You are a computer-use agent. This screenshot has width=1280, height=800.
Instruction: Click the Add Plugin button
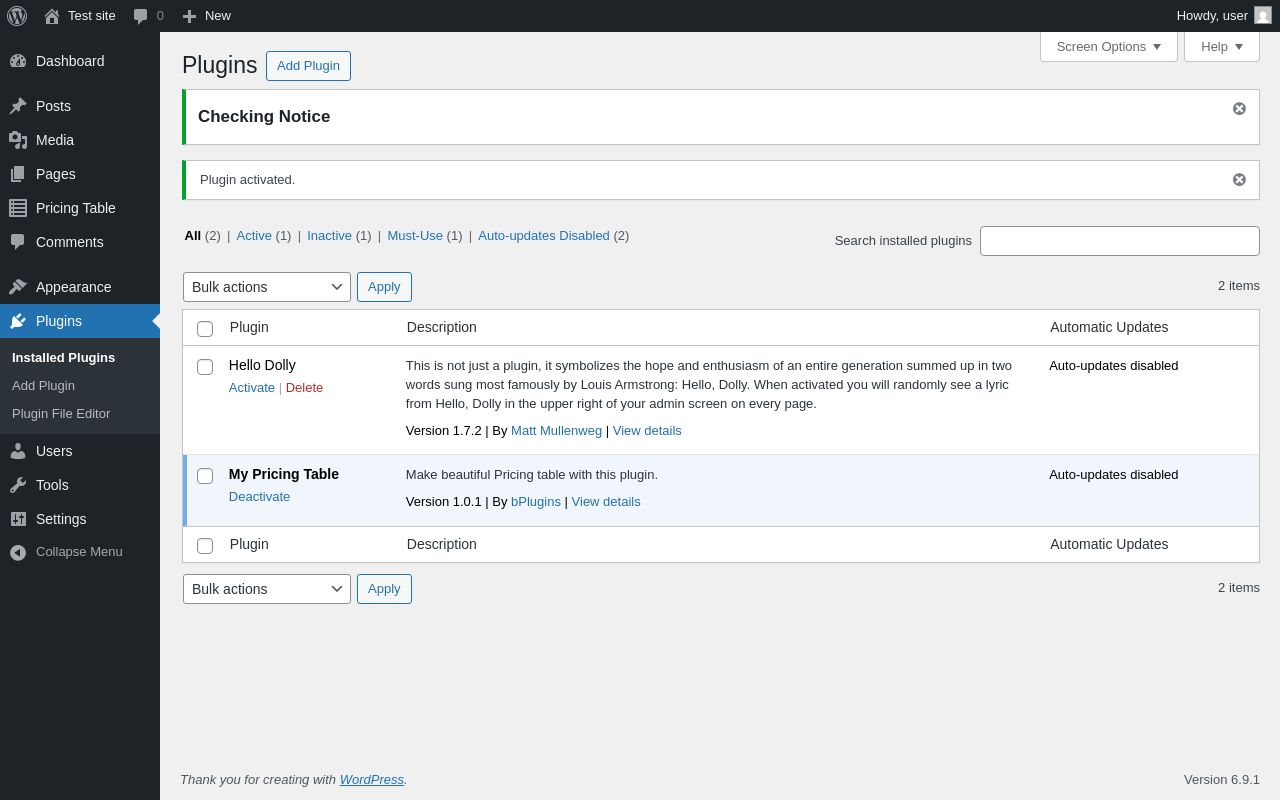click(308, 66)
